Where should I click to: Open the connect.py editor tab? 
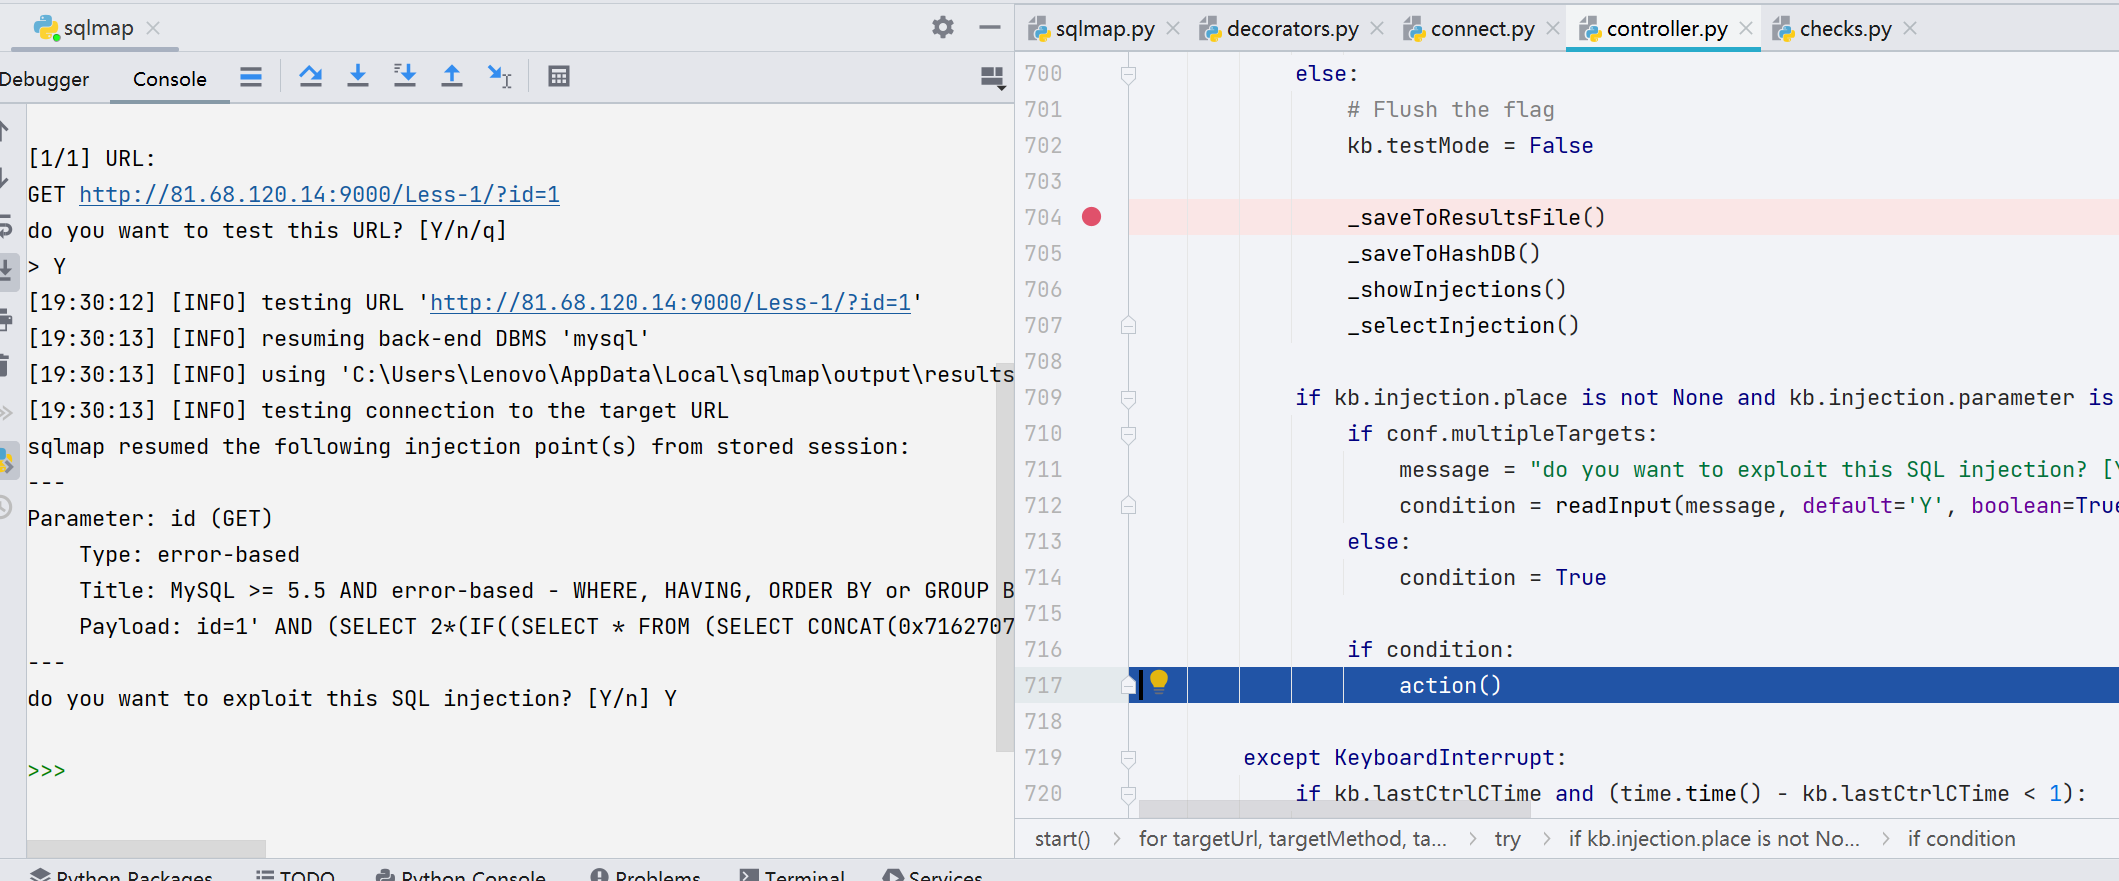[1482, 29]
